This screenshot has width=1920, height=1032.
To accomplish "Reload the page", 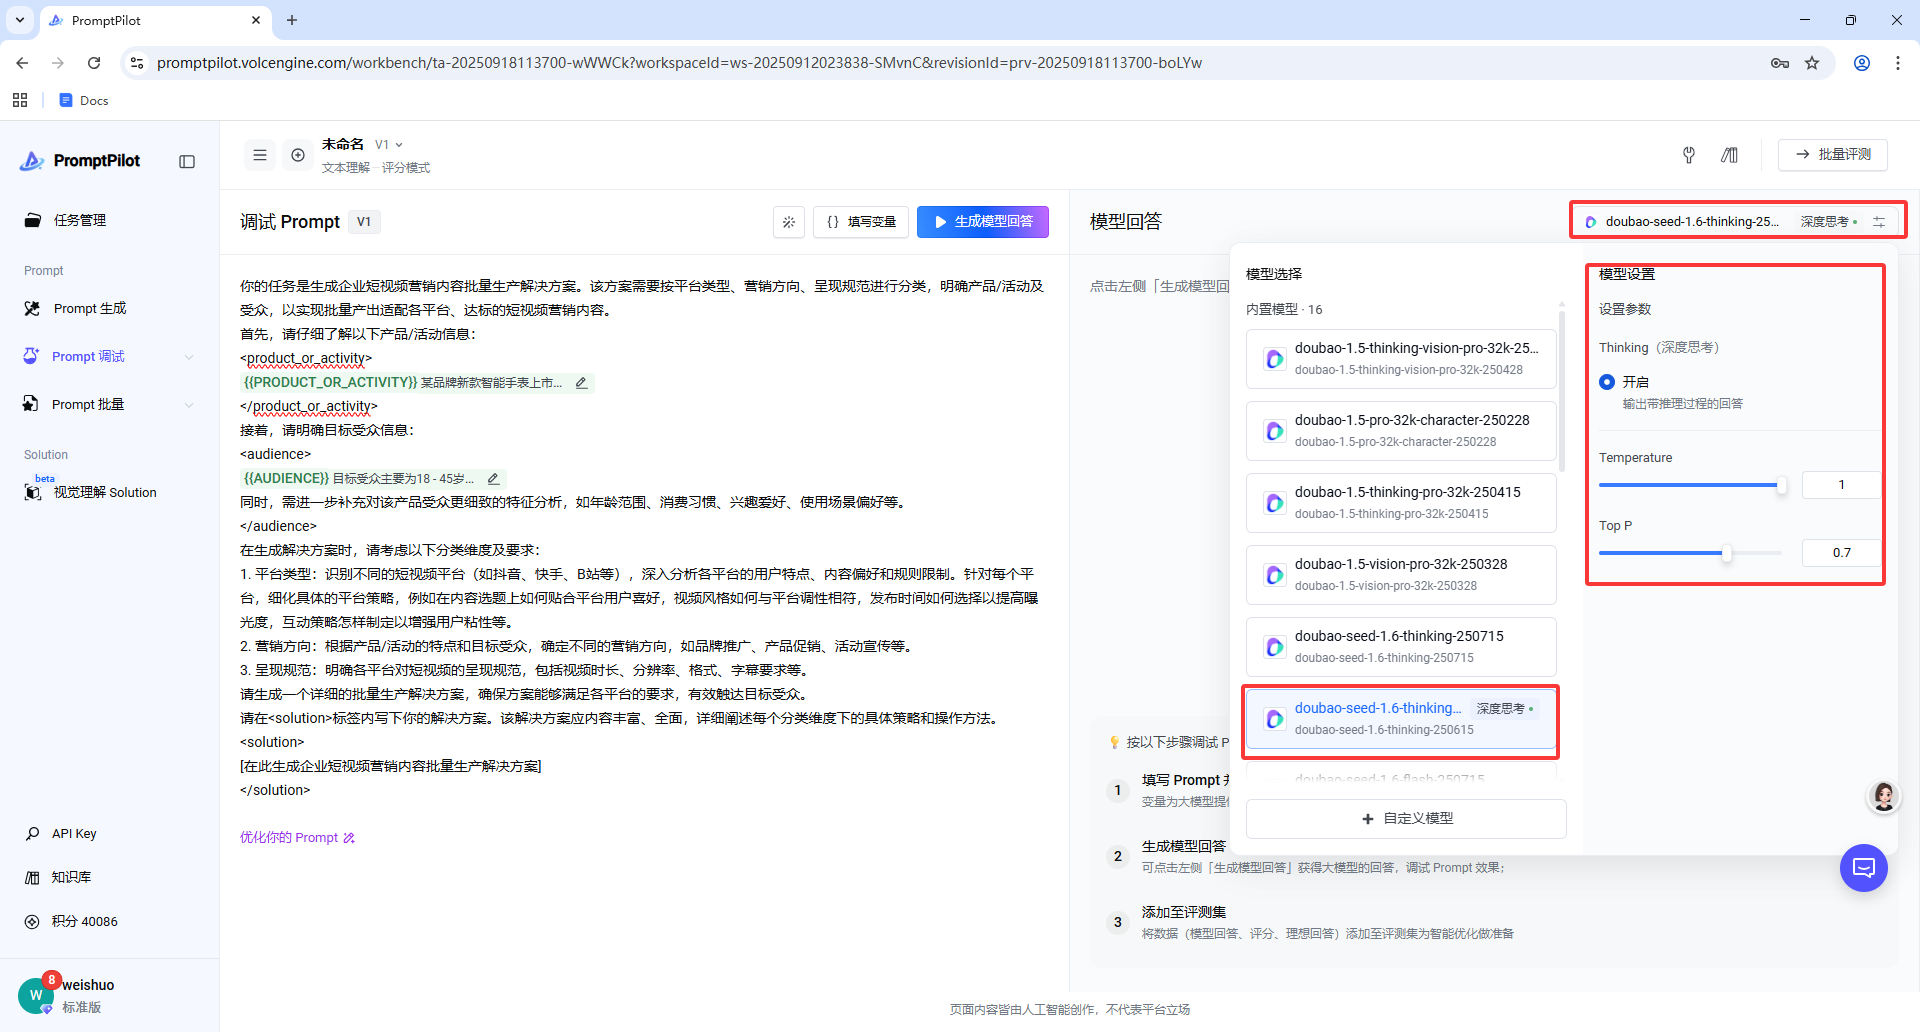I will coord(94,63).
